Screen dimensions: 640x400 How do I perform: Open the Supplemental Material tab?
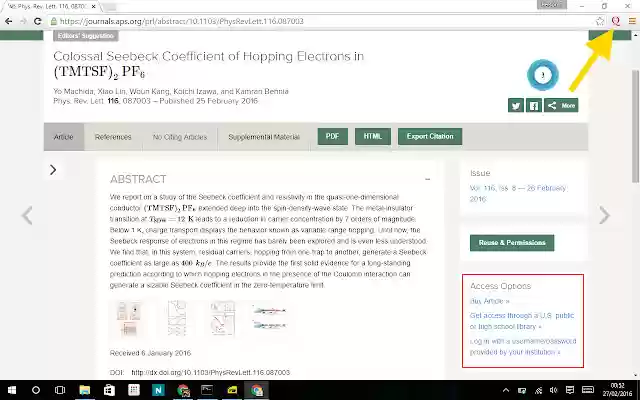(x=264, y=137)
